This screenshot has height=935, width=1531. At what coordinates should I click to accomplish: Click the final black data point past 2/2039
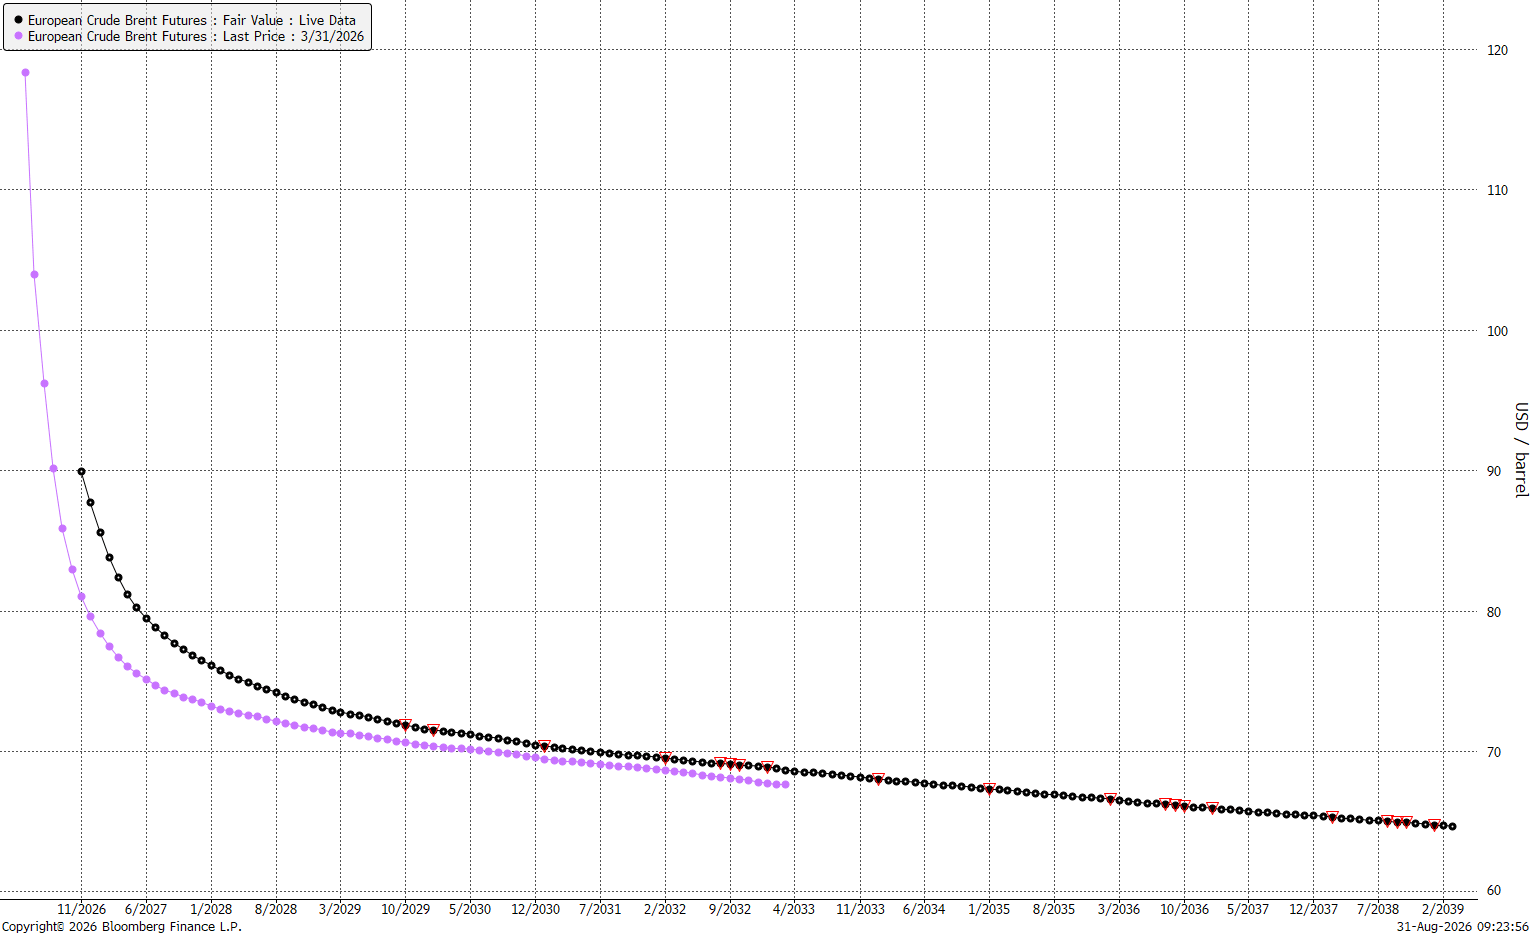point(1452,826)
